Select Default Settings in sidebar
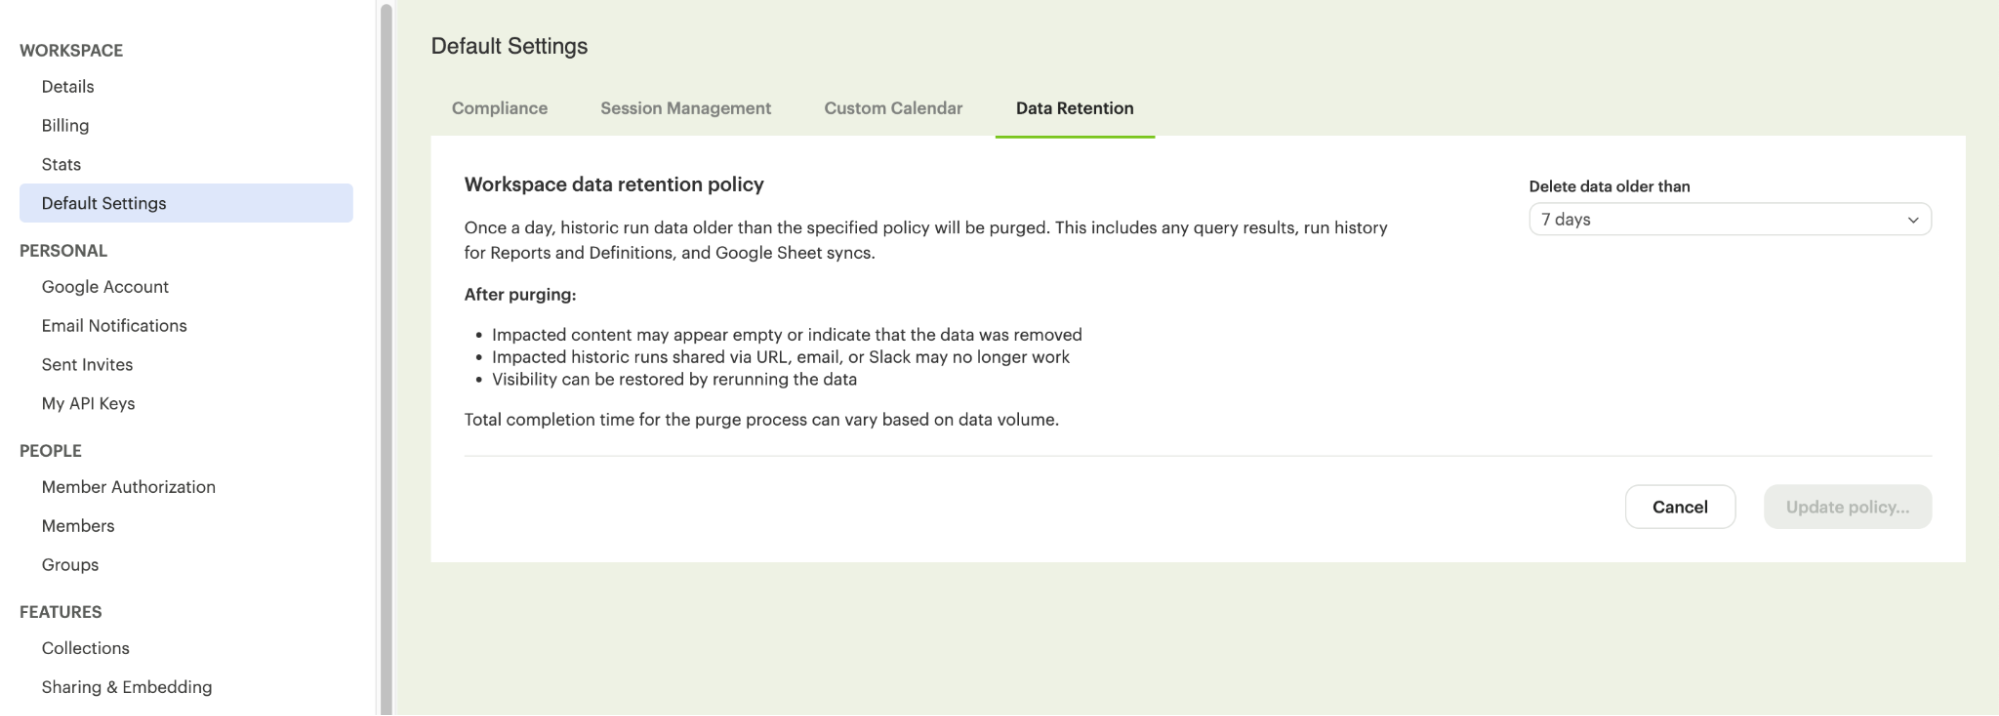Viewport: 1999px width, 716px height. click(x=104, y=203)
